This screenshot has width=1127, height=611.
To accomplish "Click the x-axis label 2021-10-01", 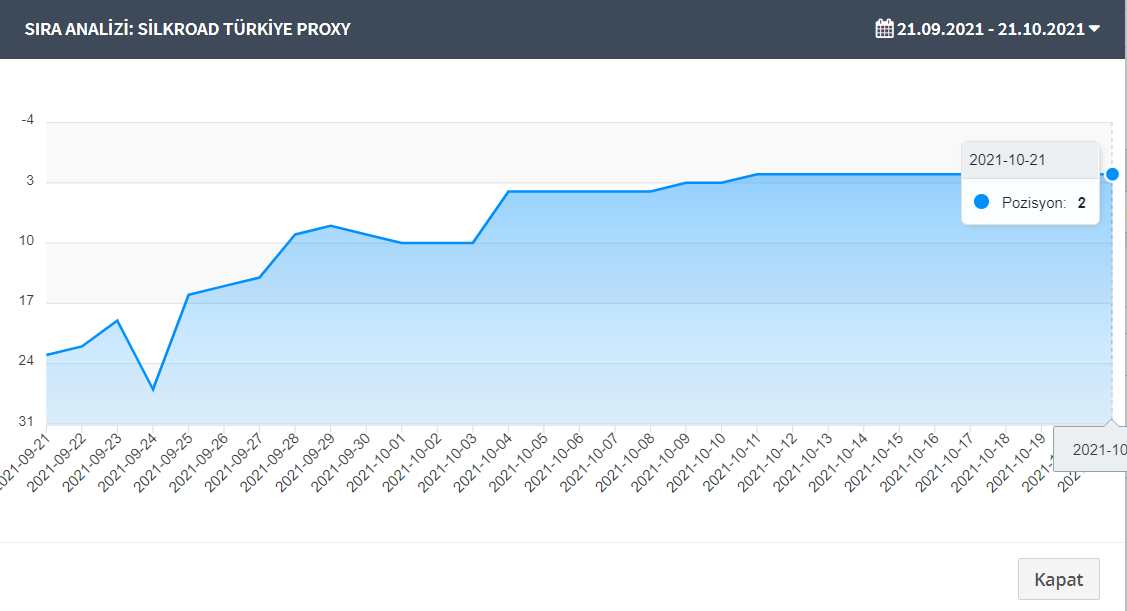I will tap(376, 461).
